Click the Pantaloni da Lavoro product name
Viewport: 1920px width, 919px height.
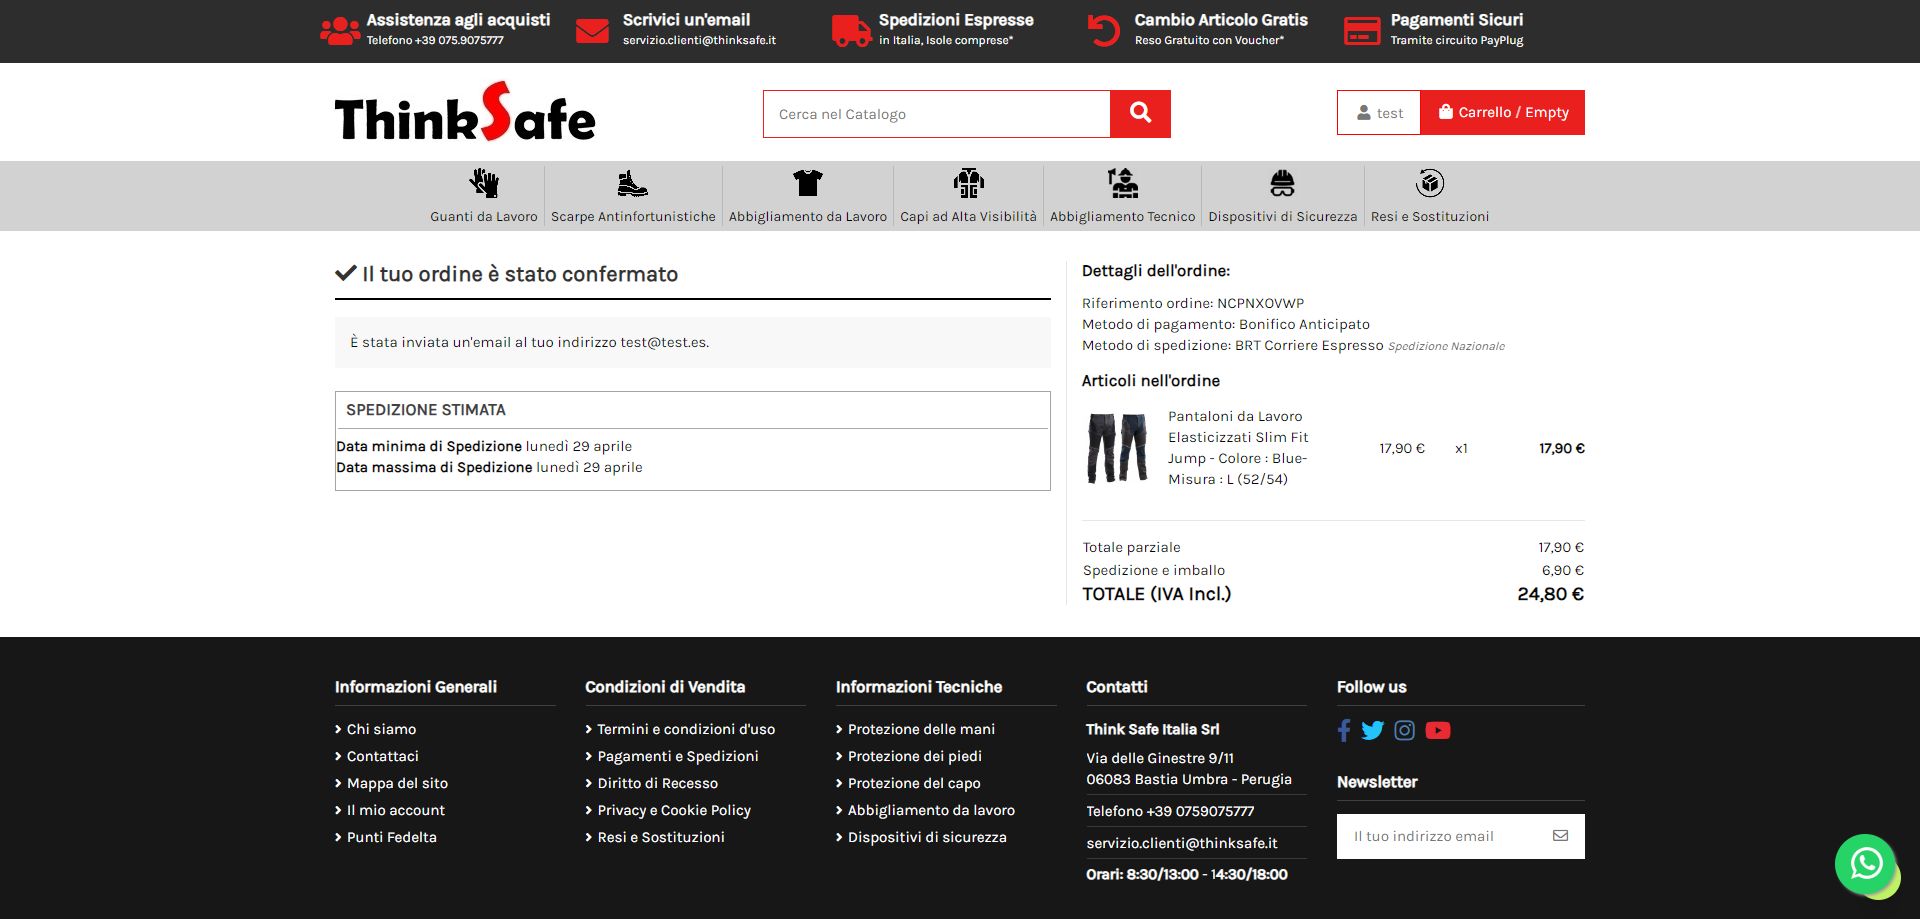(1238, 448)
